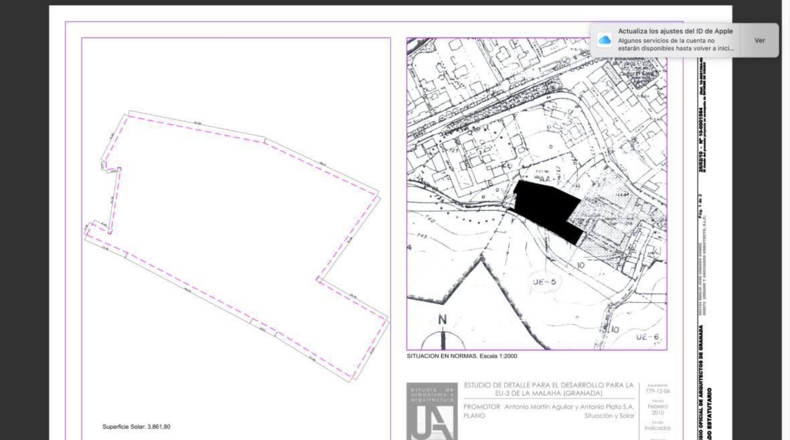Click the PROMOTOR line in the title block
This screenshot has height=440, width=790.
pos(548,407)
